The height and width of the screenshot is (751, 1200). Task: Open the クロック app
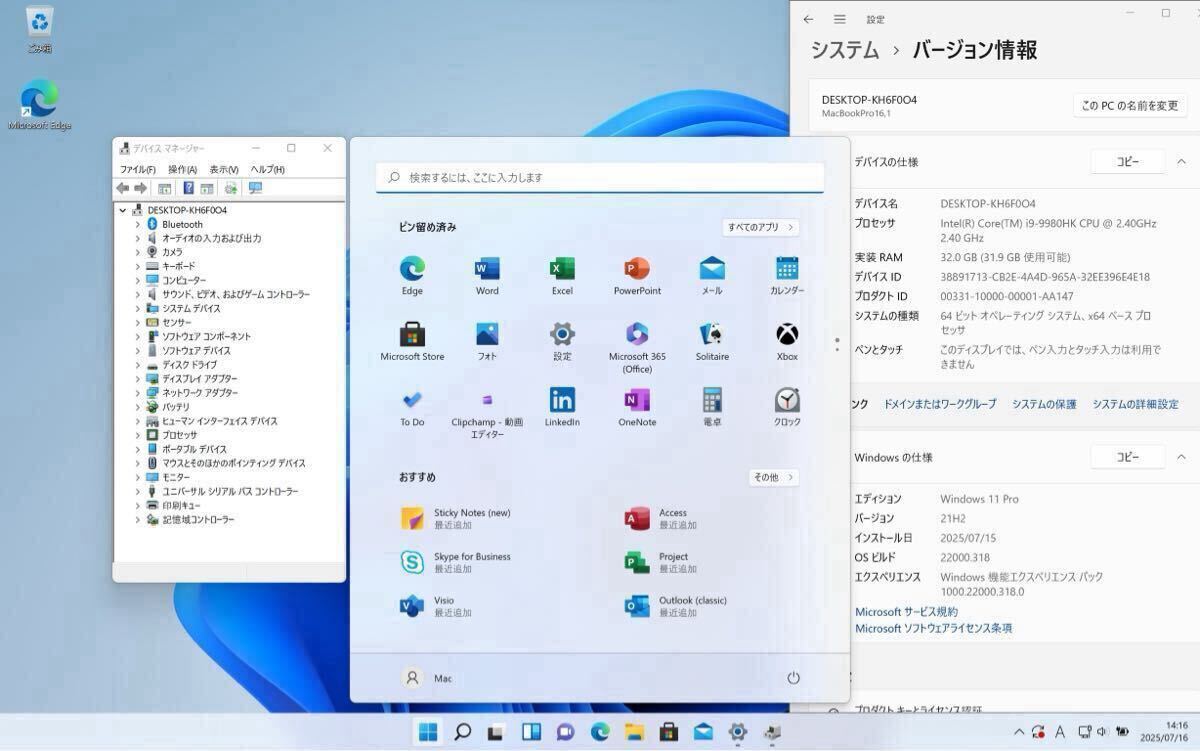(x=787, y=408)
